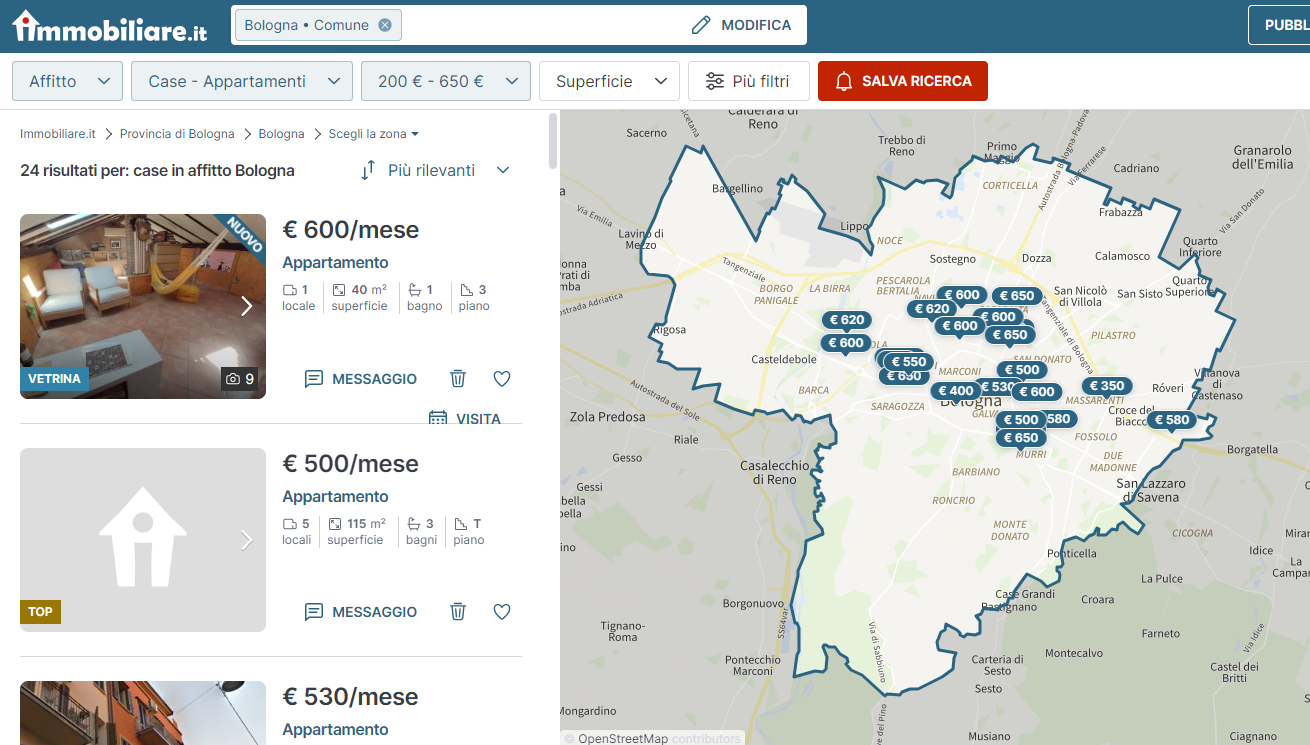Screen dimensions: 1310x745
Task: Select the € 600 marker beside Casteldebole
Action: [x=846, y=343]
